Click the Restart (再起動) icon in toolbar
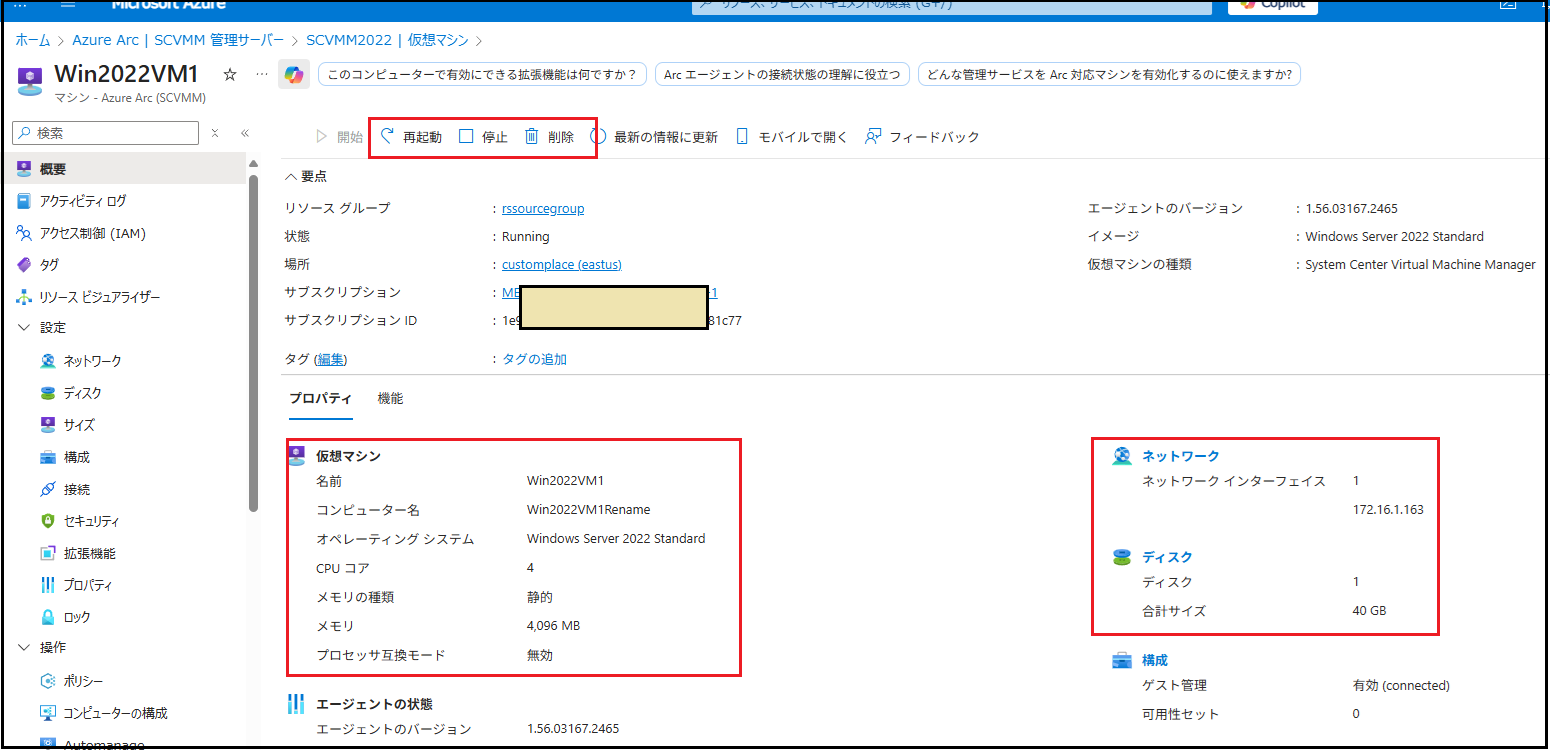This screenshot has width=1550, height=750. click(387, 137)
